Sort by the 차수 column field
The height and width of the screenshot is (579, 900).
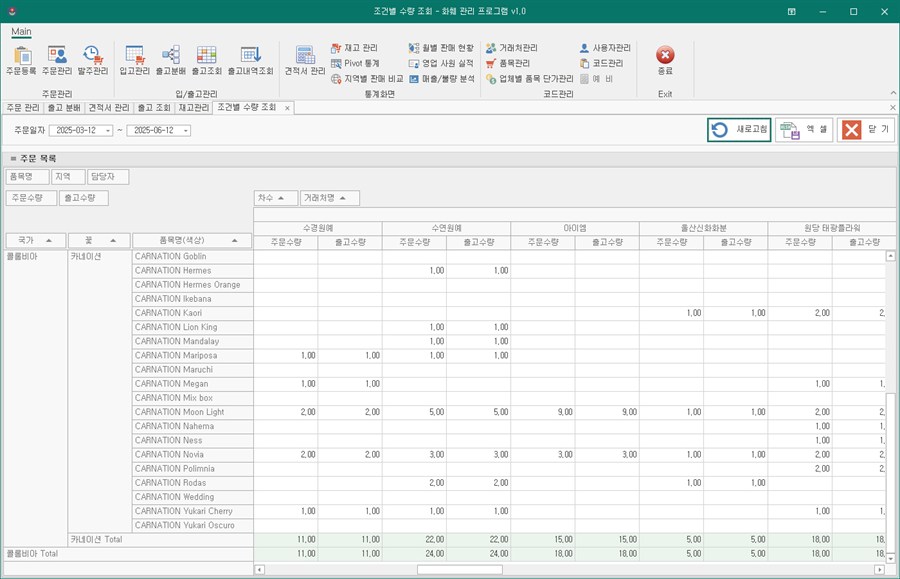276,198
